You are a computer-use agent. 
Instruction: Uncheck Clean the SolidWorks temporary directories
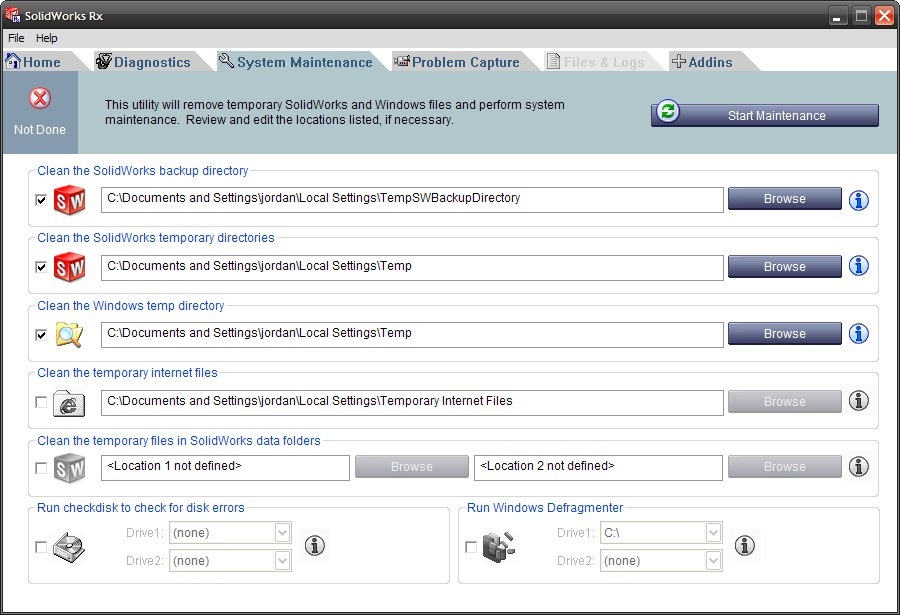[41, 267]
